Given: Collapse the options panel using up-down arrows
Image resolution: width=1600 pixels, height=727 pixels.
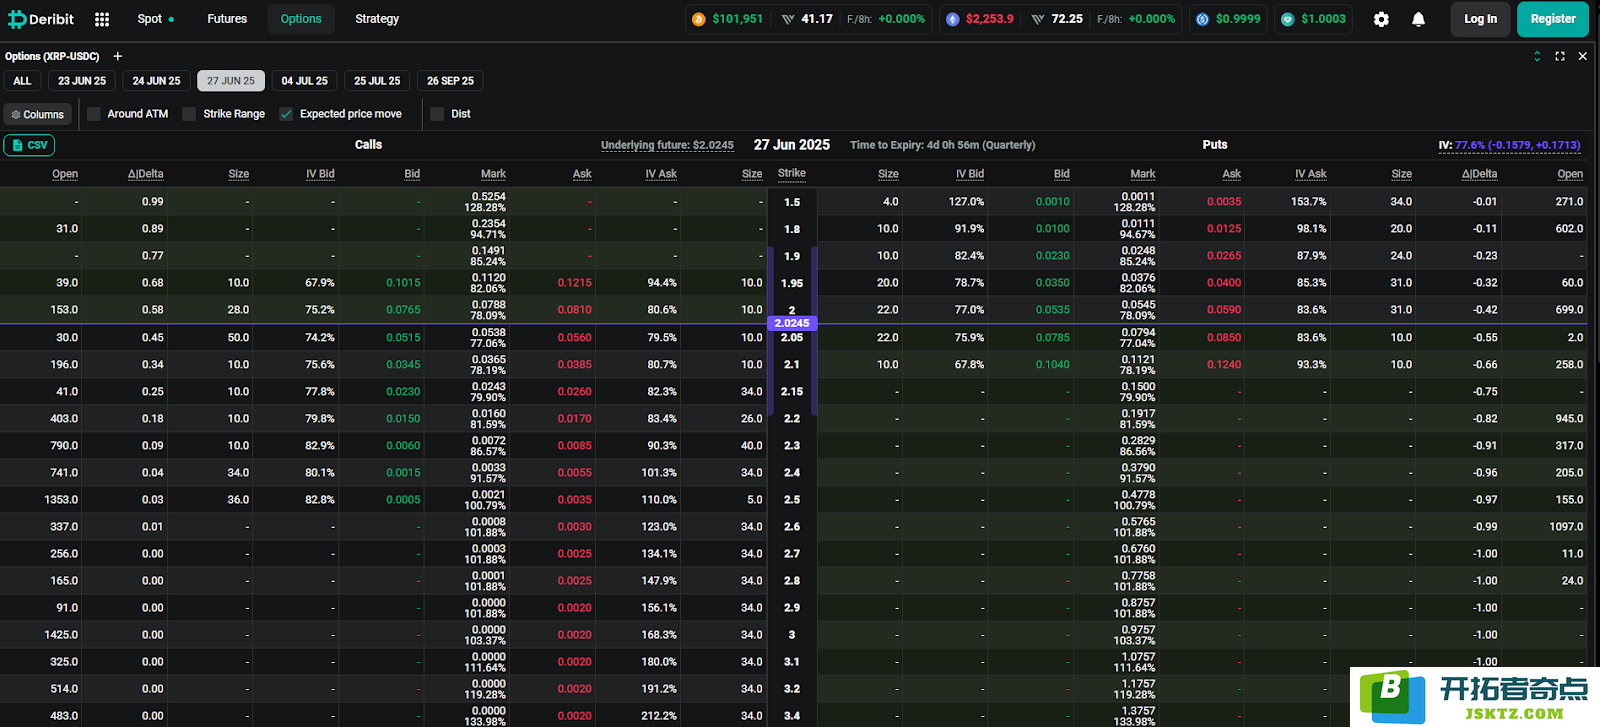Looking at the screenshot, I should (1537, 56).
